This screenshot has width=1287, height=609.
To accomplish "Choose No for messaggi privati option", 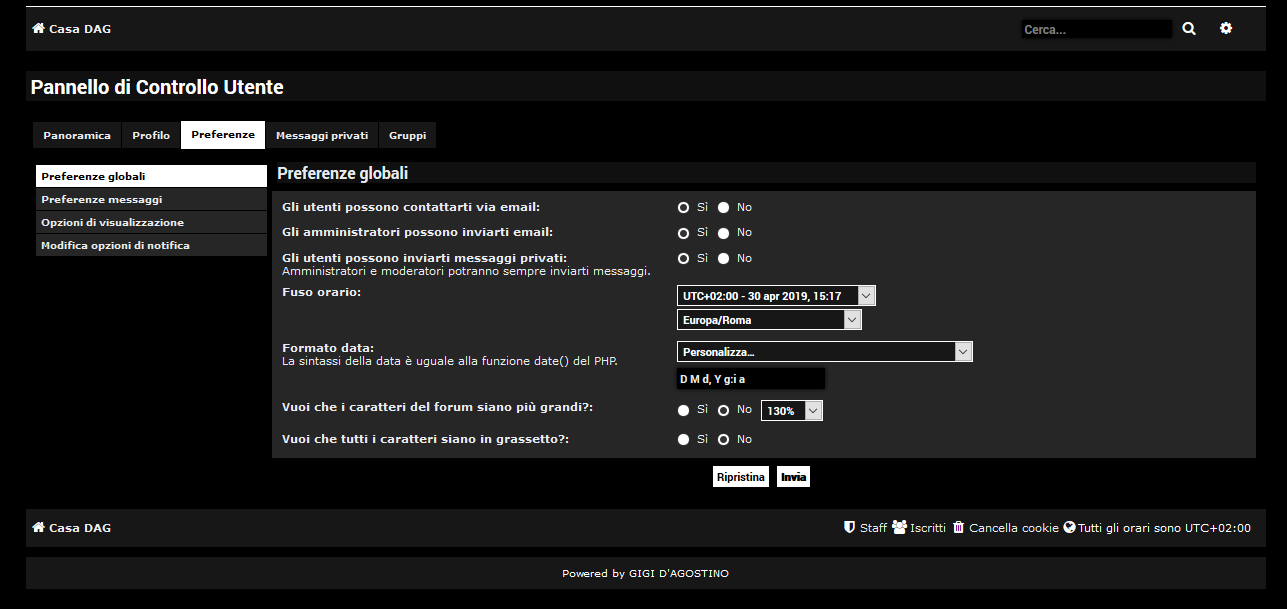I will 723,258.
